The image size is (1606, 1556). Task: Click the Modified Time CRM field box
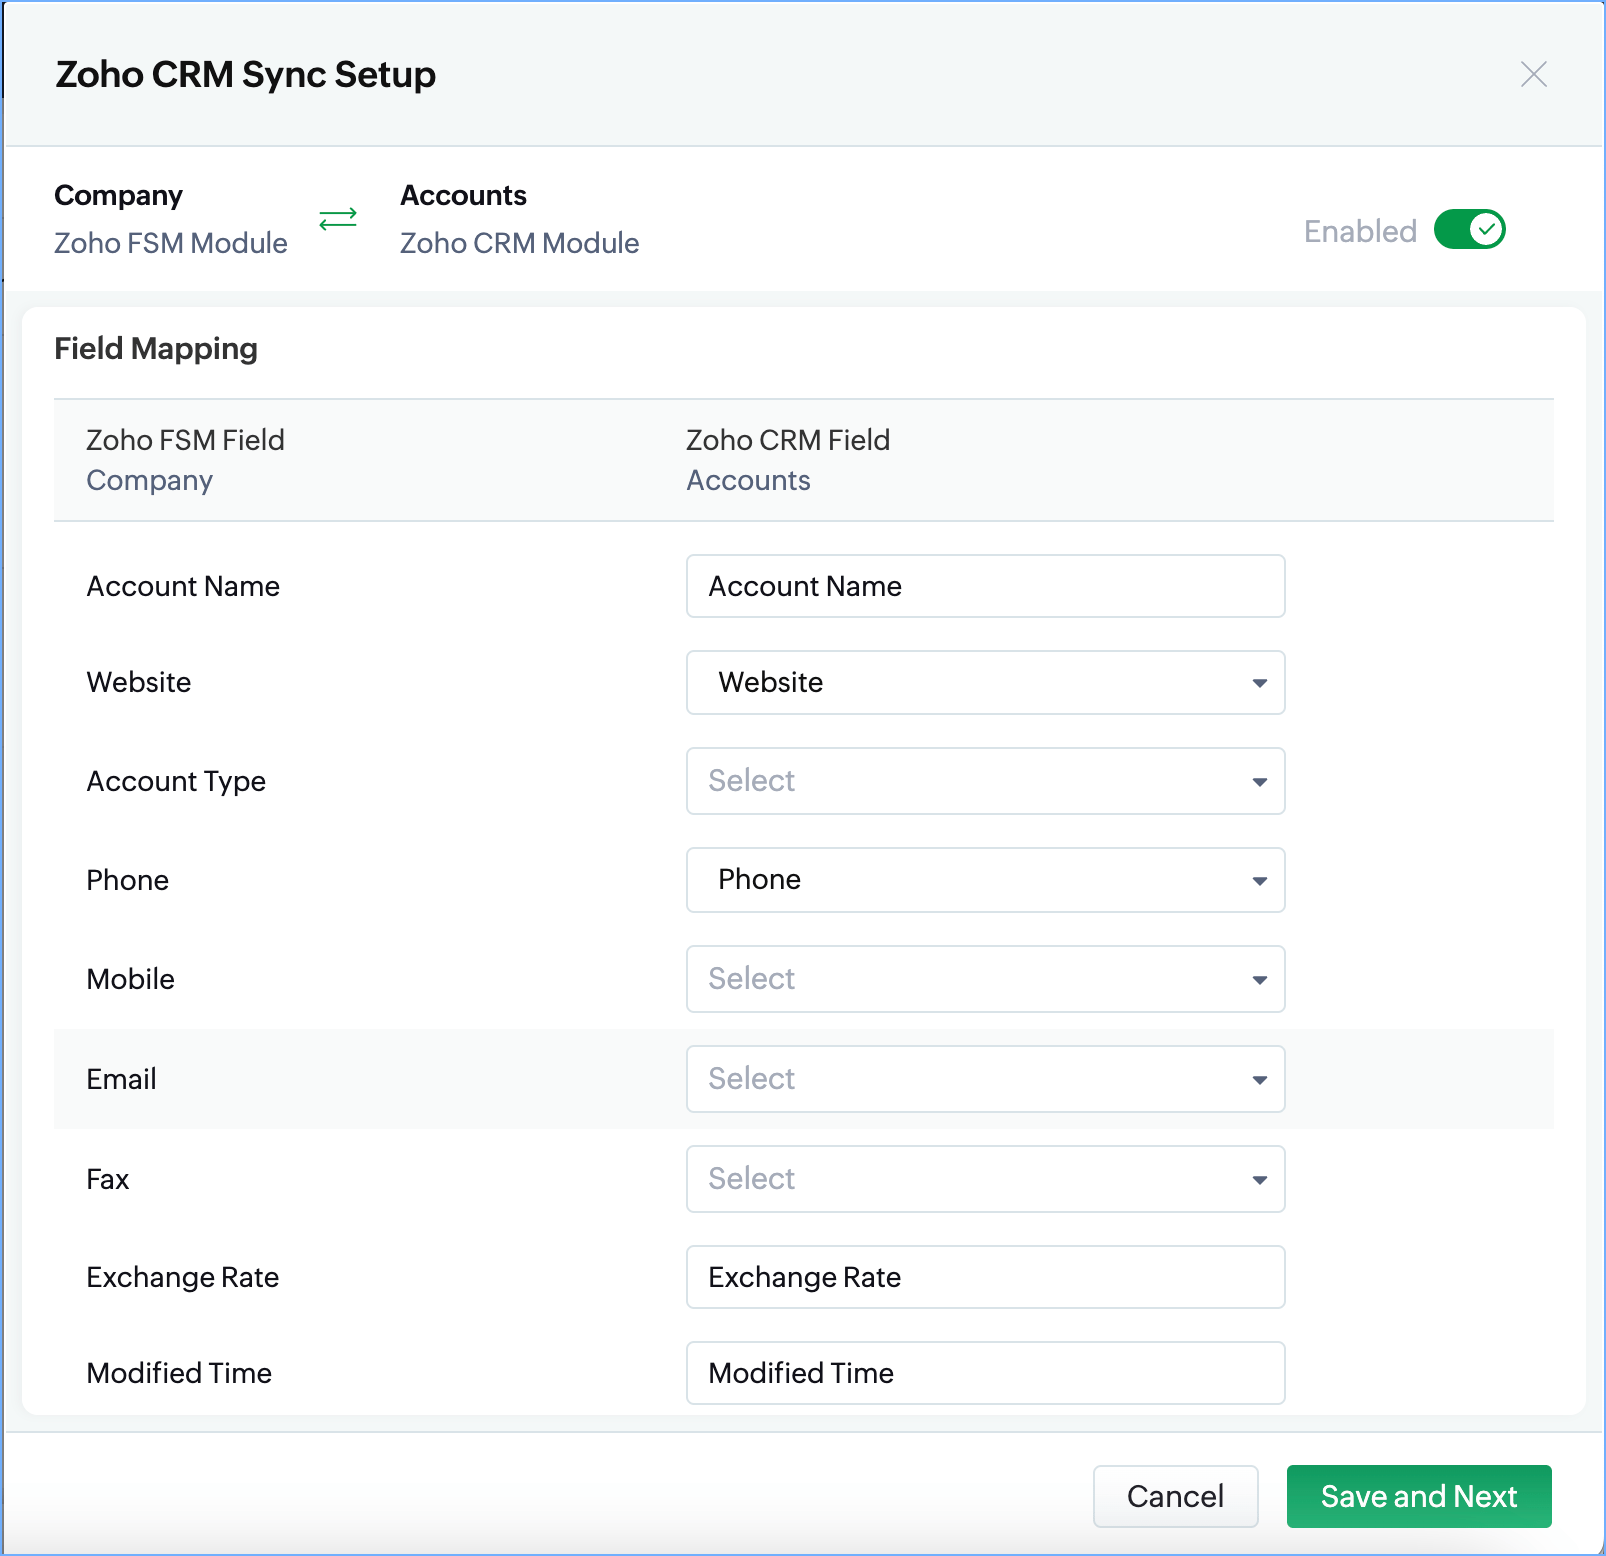[x=985, y=1373]
